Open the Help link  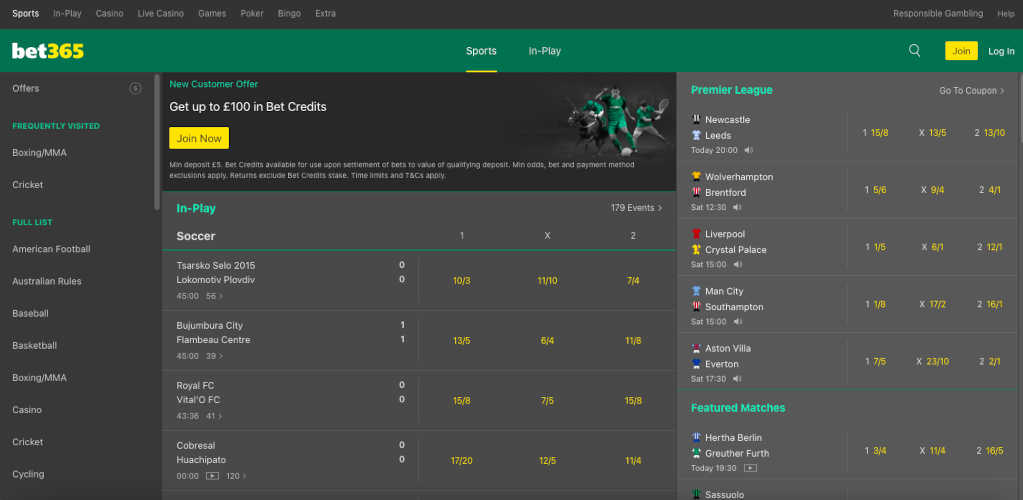pos(1005,13)
